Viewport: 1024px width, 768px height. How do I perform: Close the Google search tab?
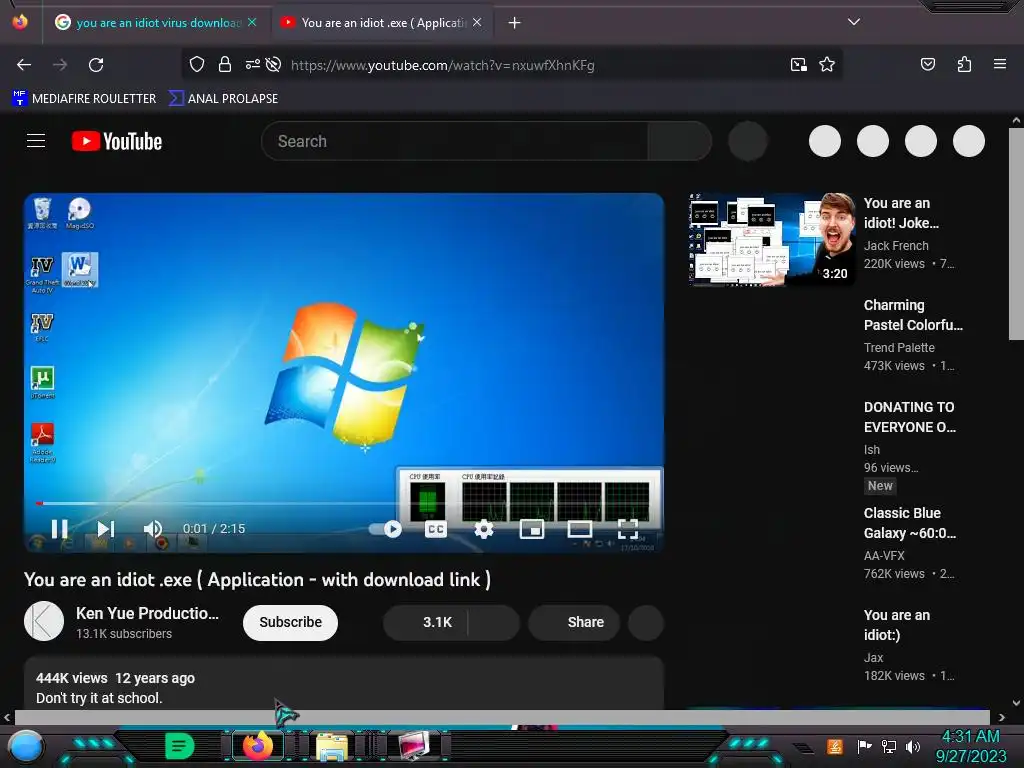coord(252,22)
